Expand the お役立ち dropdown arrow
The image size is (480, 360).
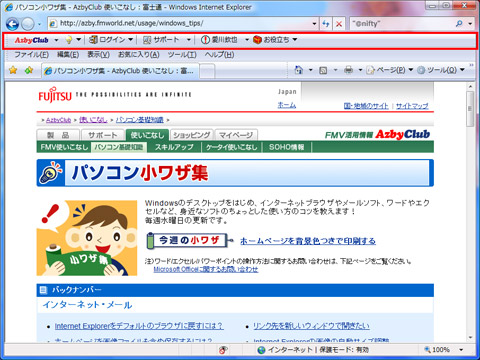(295, 40)
